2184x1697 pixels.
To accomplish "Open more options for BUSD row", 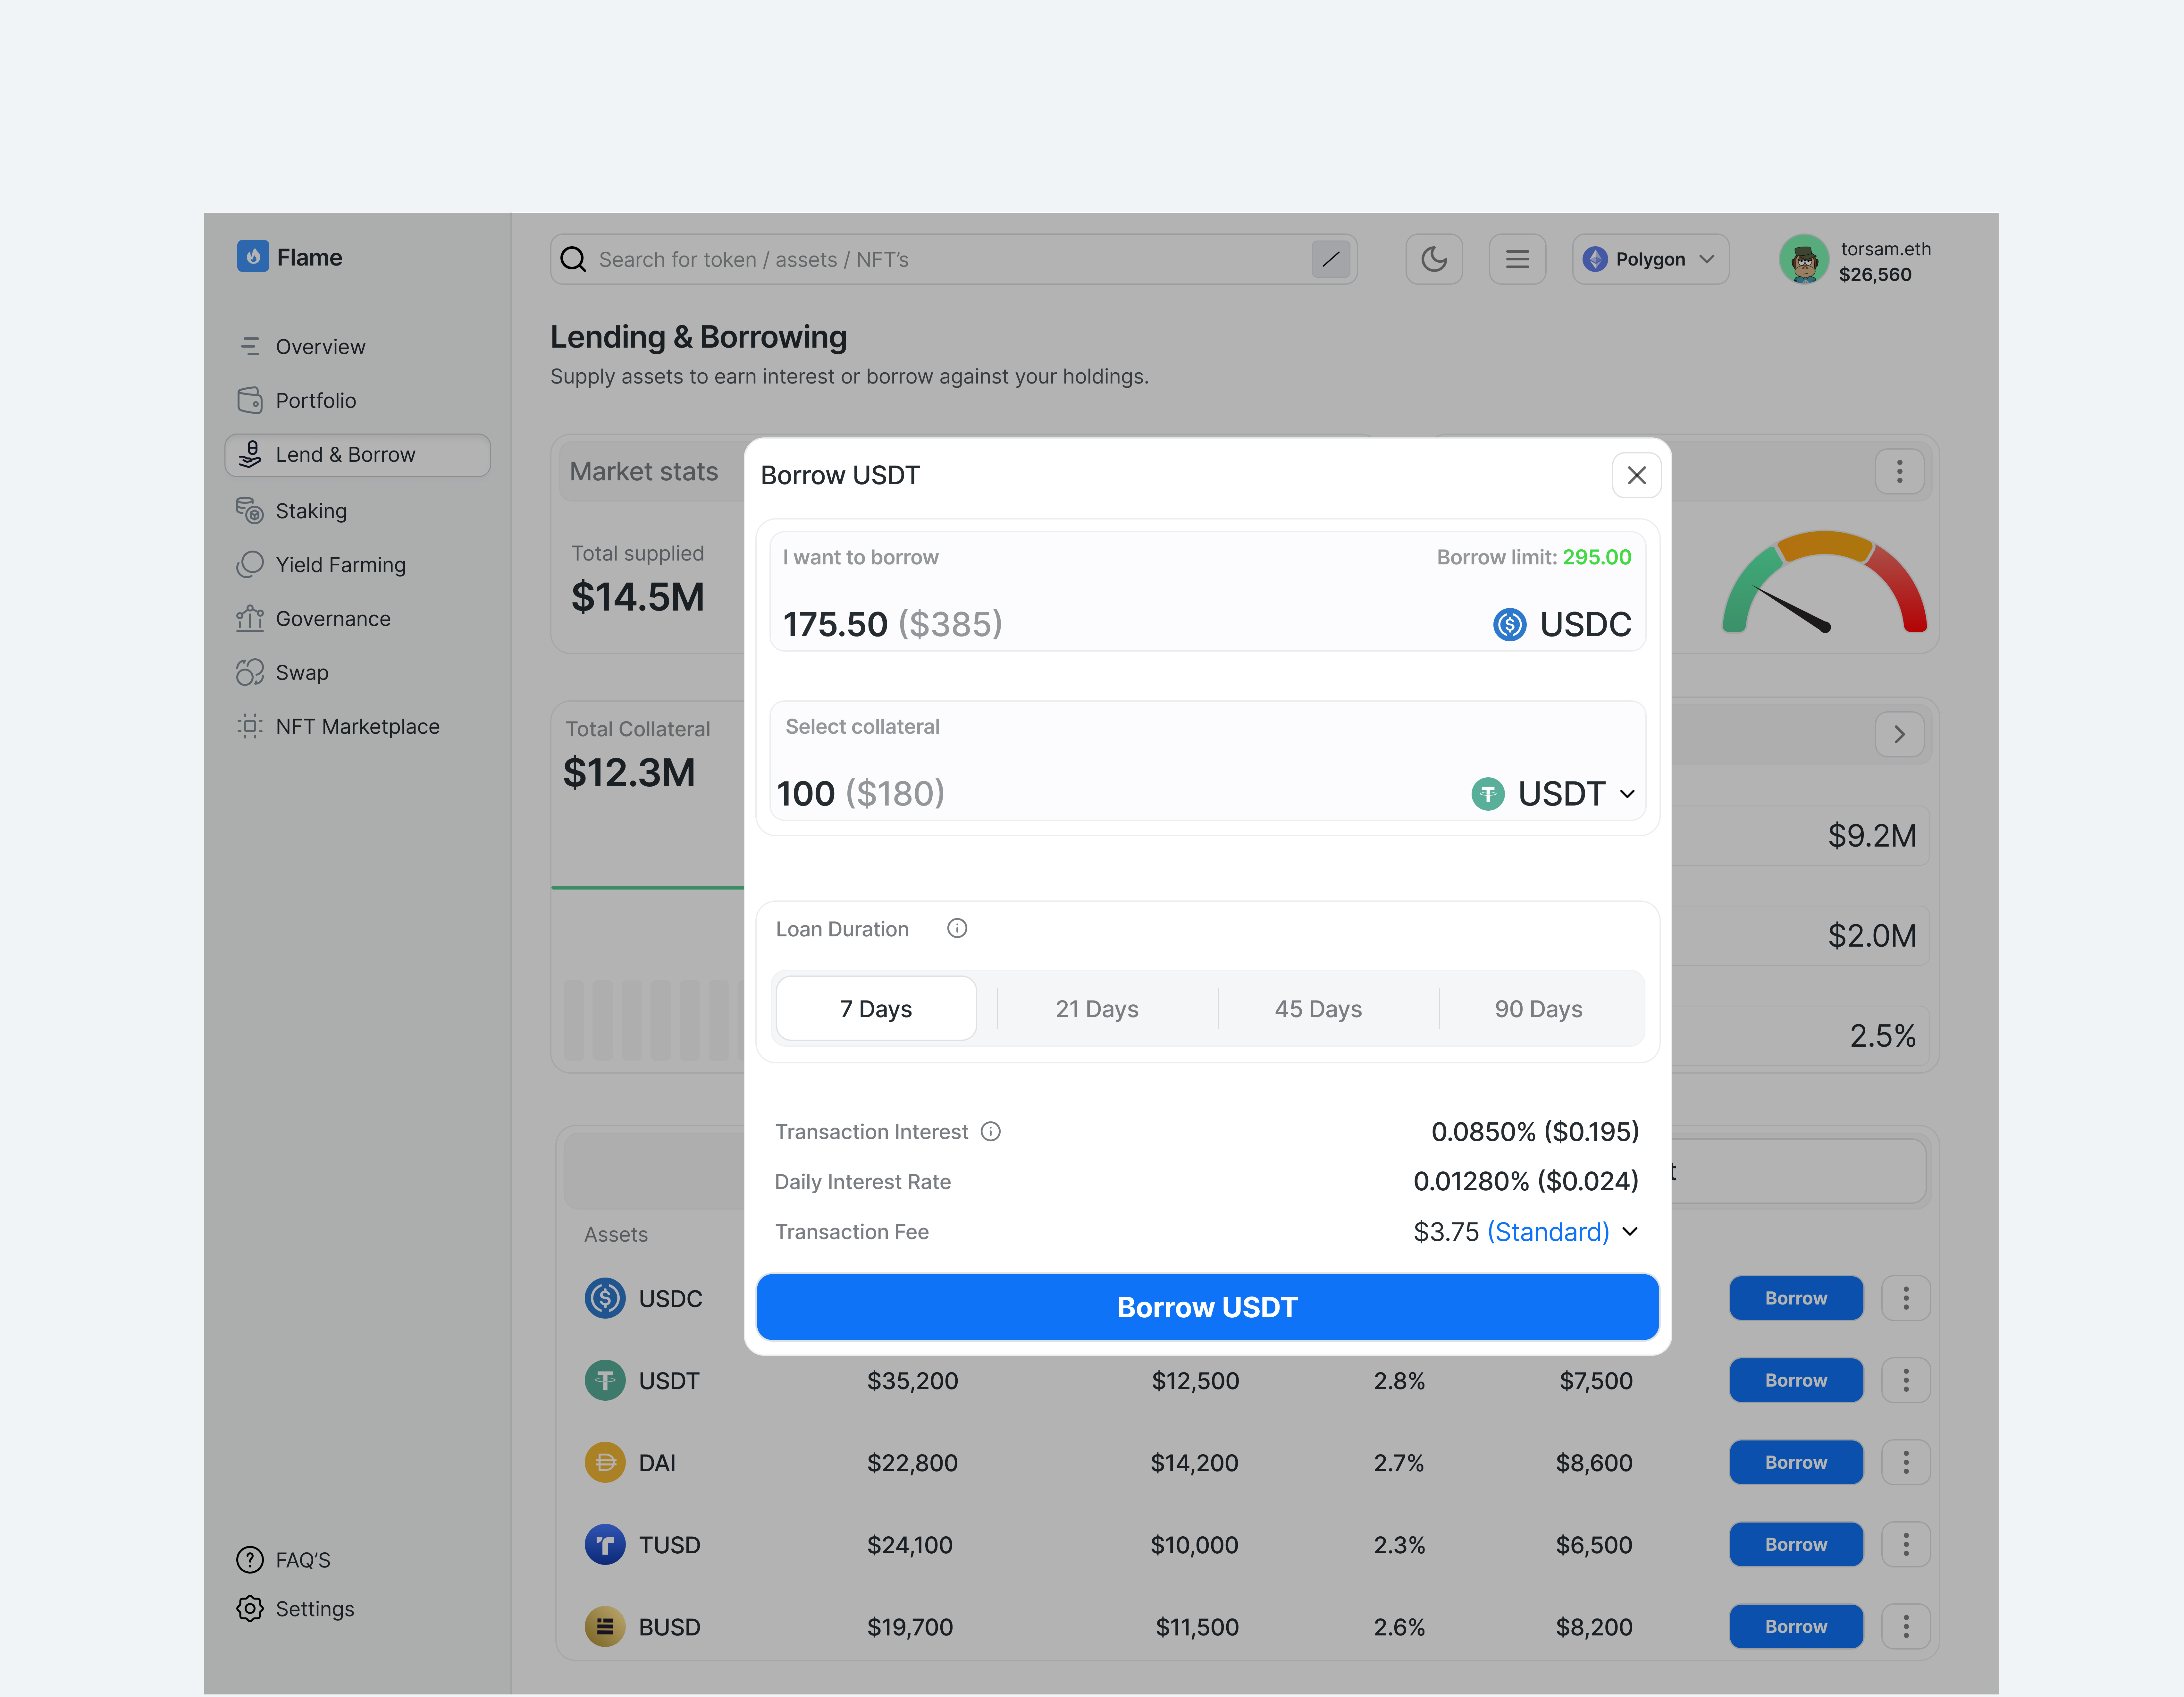I will tap(1906, 1626).
